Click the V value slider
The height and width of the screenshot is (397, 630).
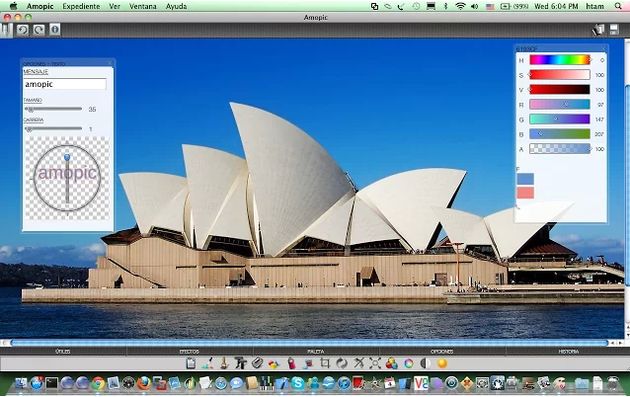tap(560, 90)
